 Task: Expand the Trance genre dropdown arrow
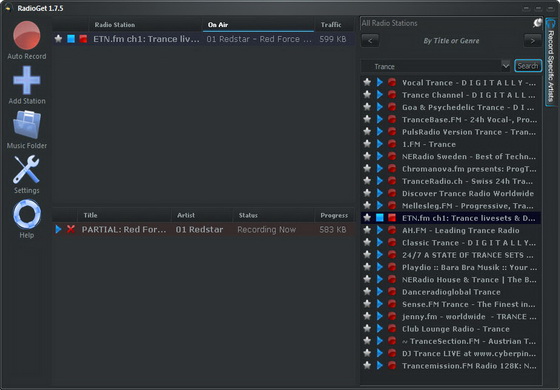pyautogui.click(x=505, y=66)
